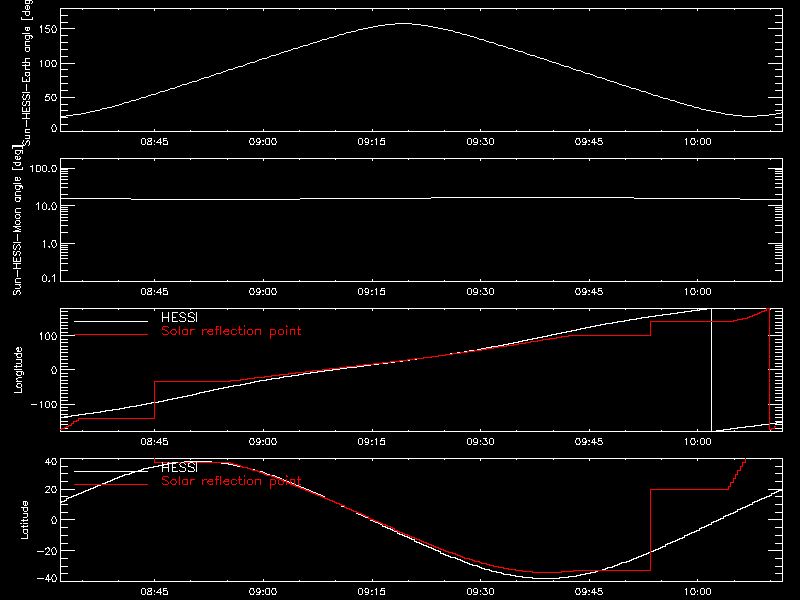Click the 20 tick on the Latitude plot
The height and width of the screenshot is (600, 800).
[52, 490]
